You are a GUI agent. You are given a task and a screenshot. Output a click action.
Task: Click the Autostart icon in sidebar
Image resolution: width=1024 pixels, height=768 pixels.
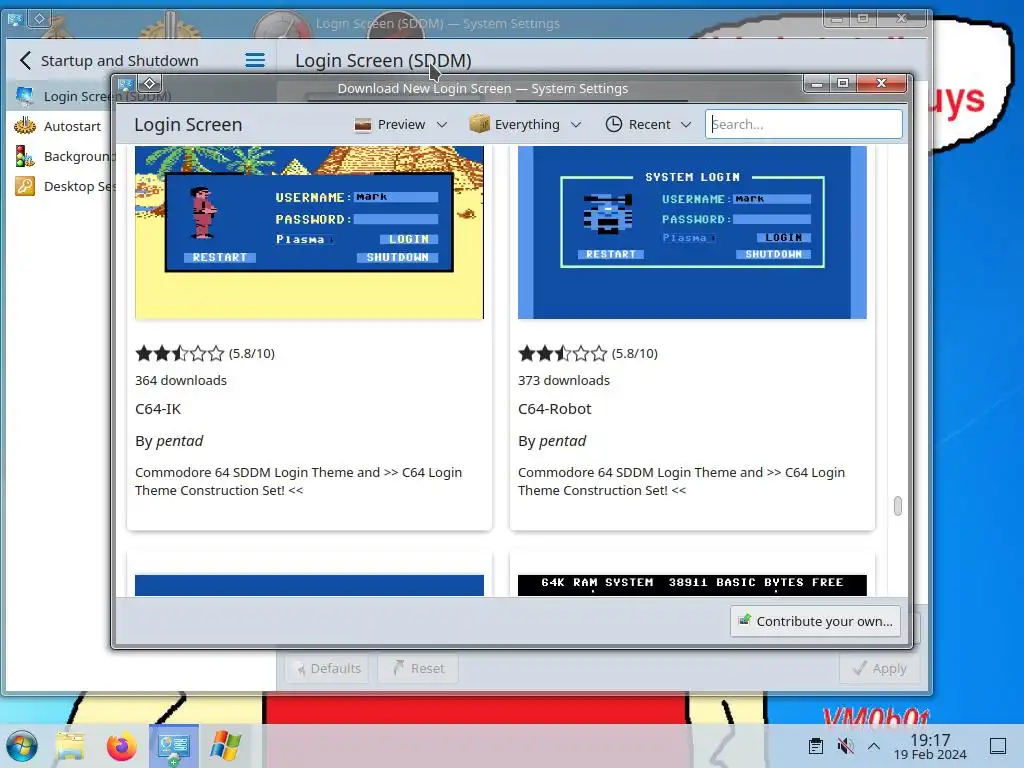point(25,125)
